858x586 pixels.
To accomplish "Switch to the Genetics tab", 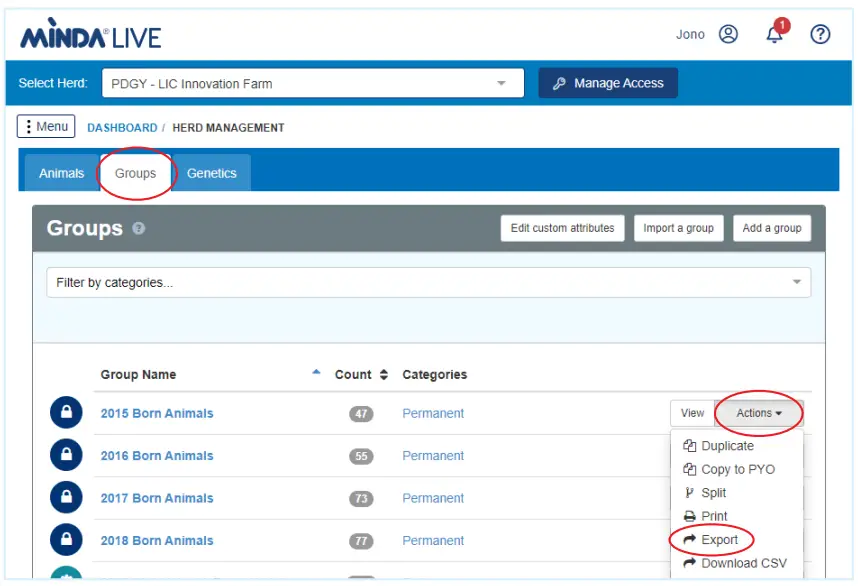I will [x=212, y=173].
